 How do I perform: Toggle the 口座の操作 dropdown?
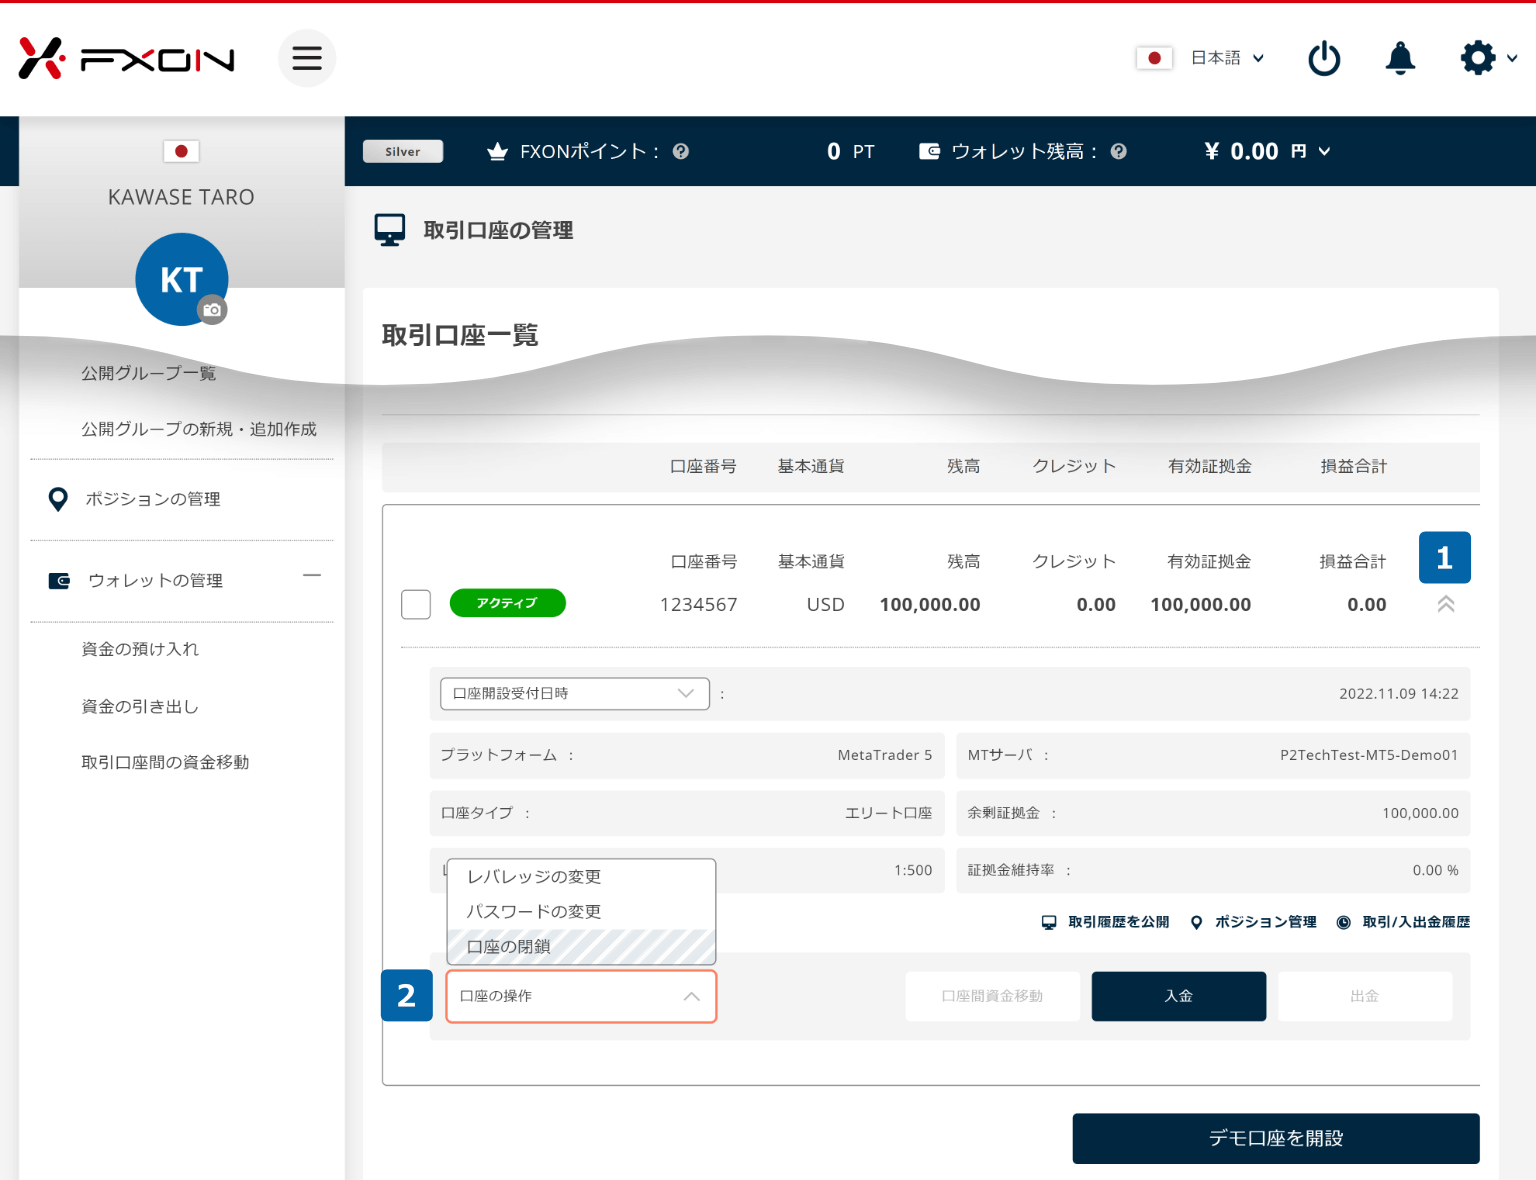tap(581, 996)
